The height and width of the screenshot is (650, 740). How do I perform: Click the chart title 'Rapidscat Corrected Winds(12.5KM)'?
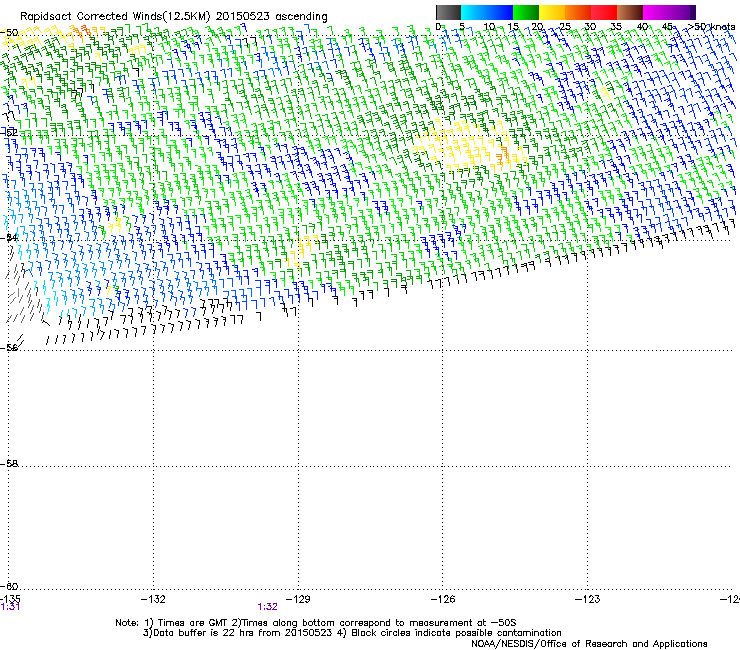115,16
